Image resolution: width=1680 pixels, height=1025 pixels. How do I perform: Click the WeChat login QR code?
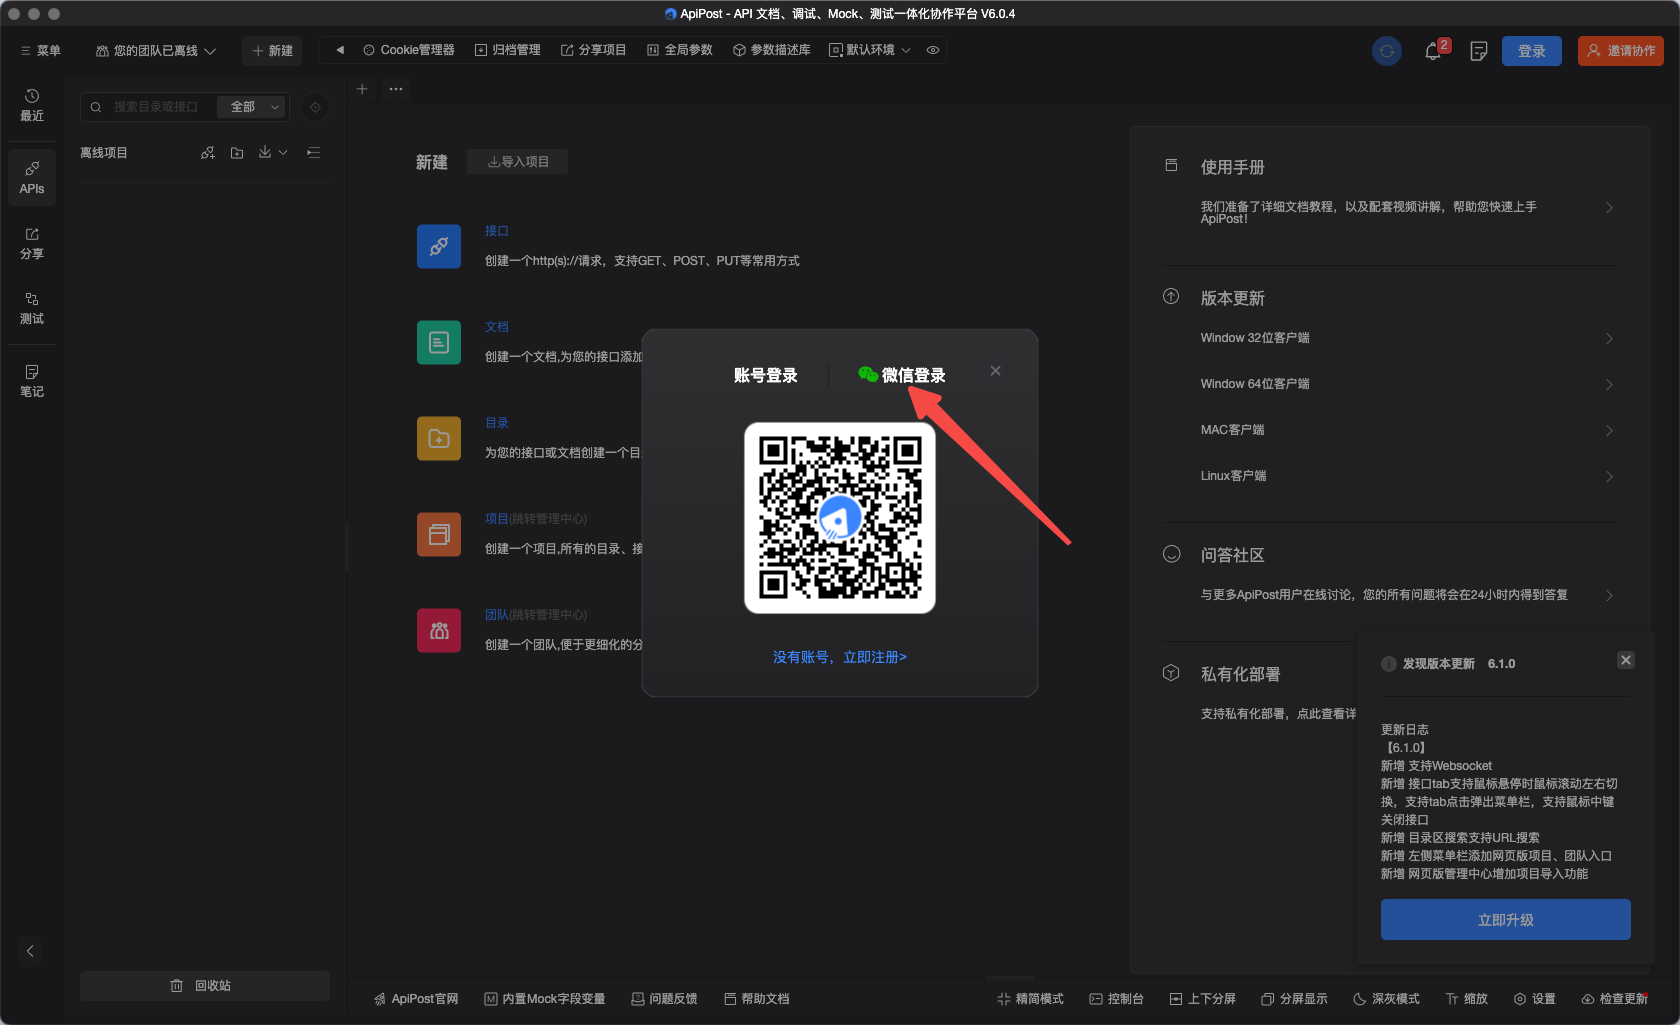(x=840, y=518)
